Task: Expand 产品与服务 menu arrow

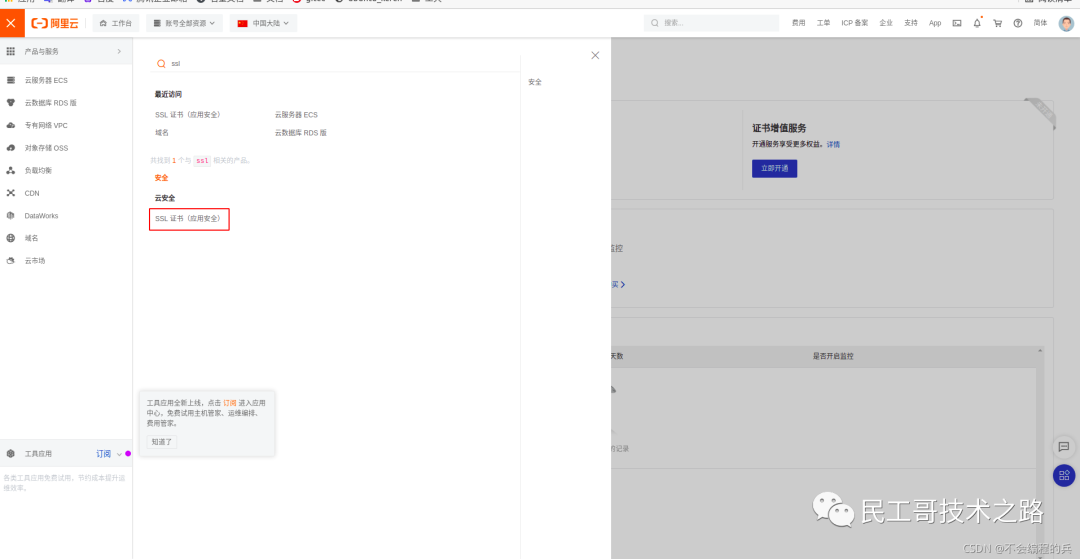Action: coord(119,51)
